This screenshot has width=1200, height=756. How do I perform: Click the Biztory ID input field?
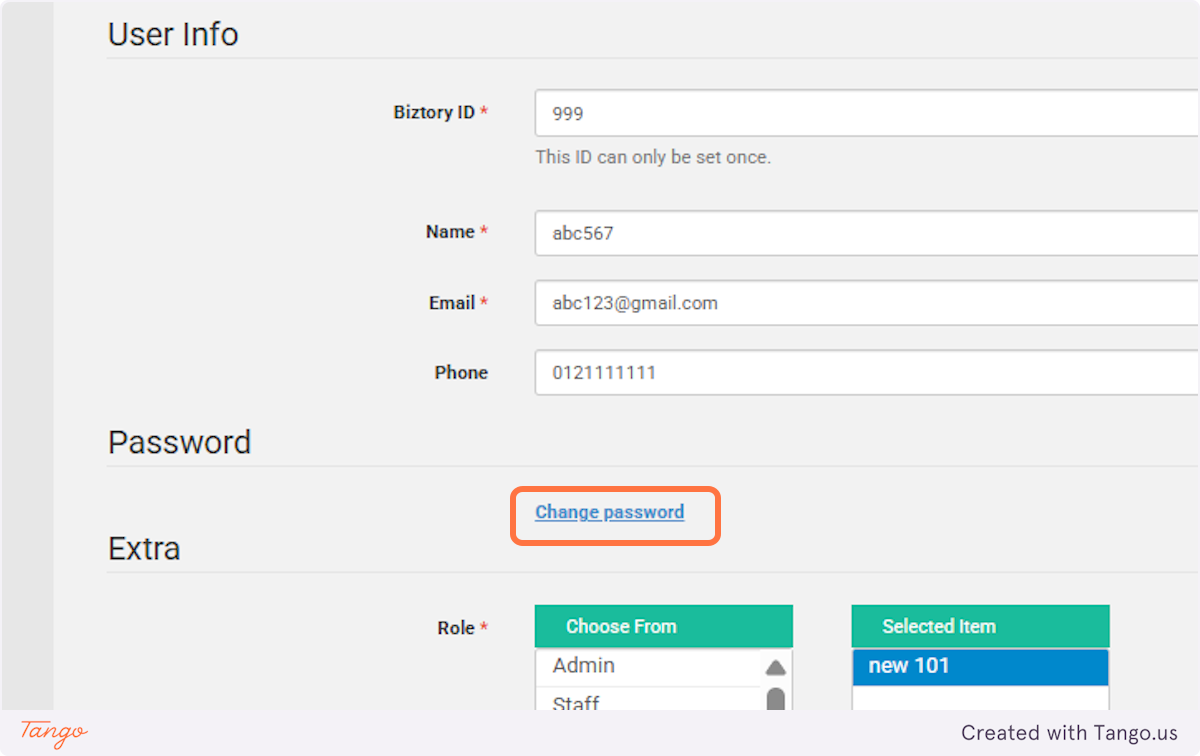pos(867,113)
